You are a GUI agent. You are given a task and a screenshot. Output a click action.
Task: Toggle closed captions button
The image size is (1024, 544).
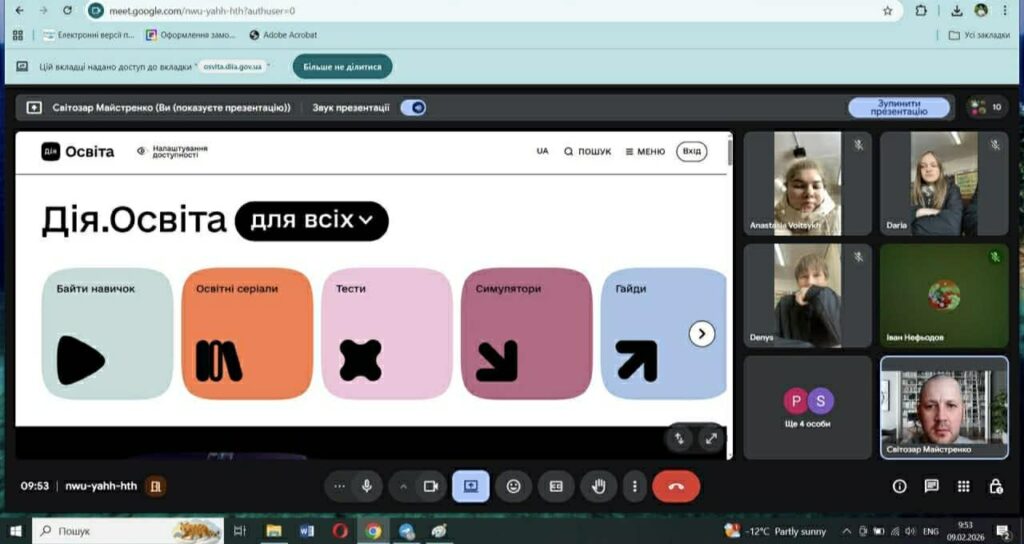coord(556,486)
